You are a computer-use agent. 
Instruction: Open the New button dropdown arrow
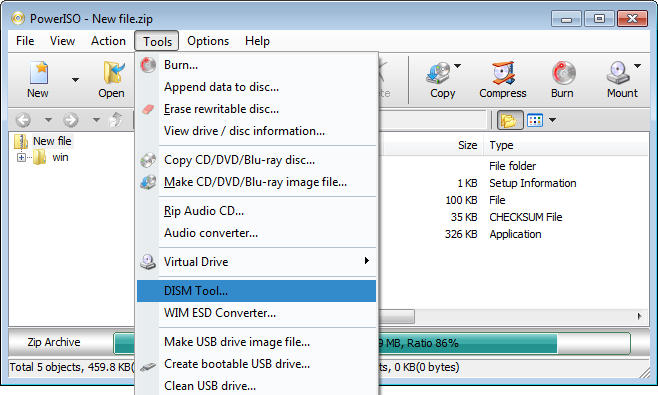point(75,80)
